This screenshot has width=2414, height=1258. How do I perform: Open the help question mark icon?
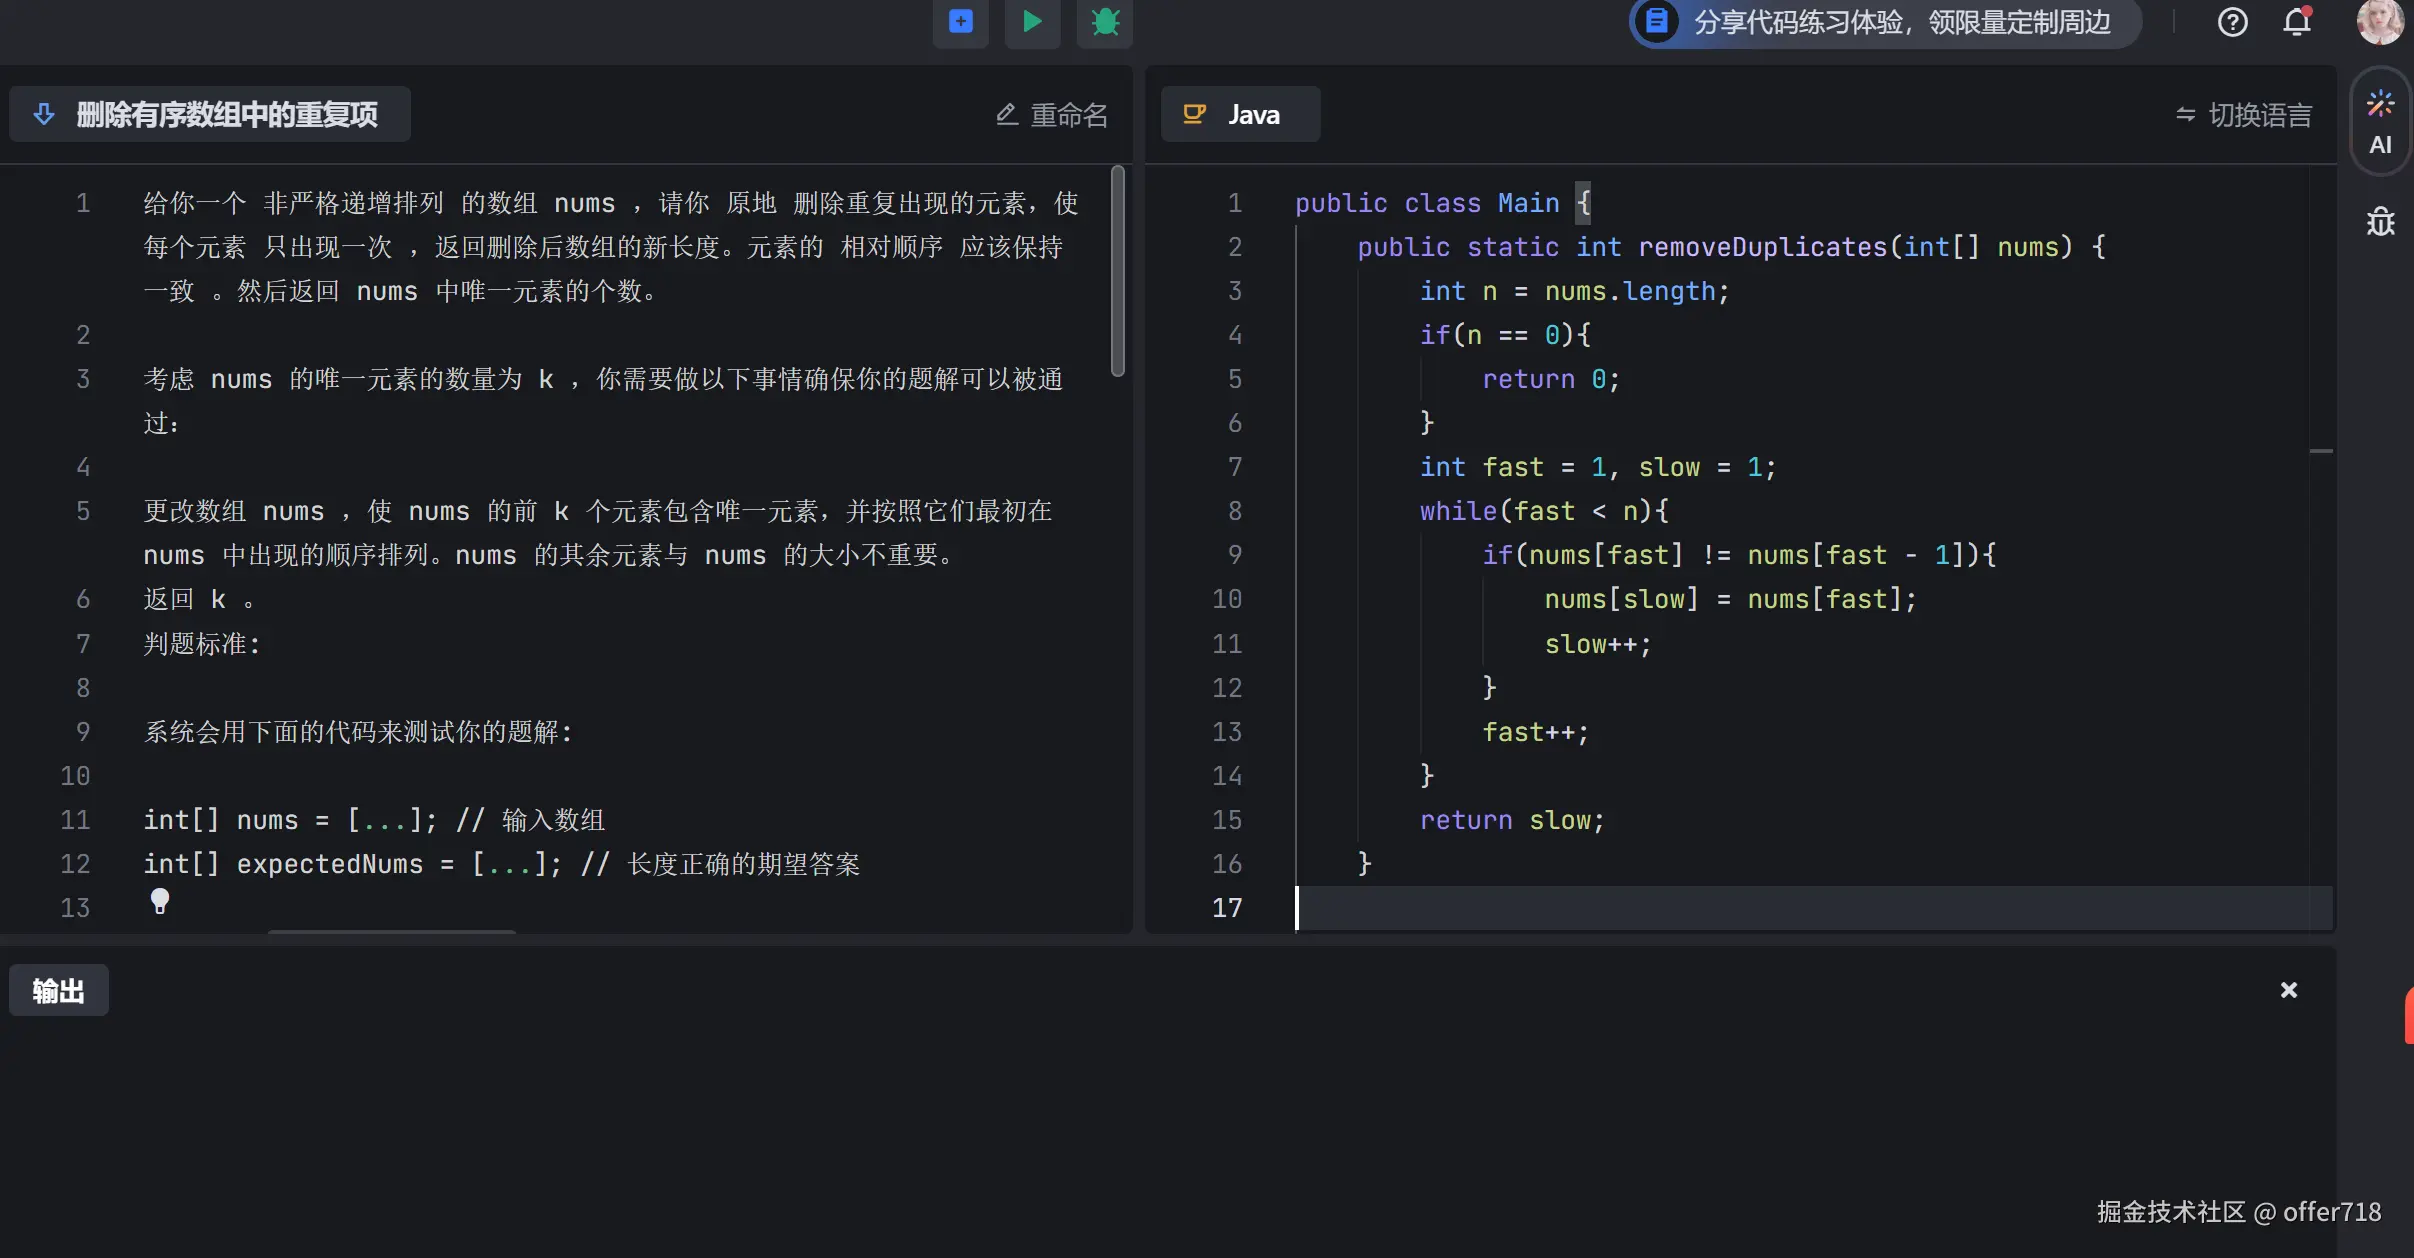(2232, 22)
